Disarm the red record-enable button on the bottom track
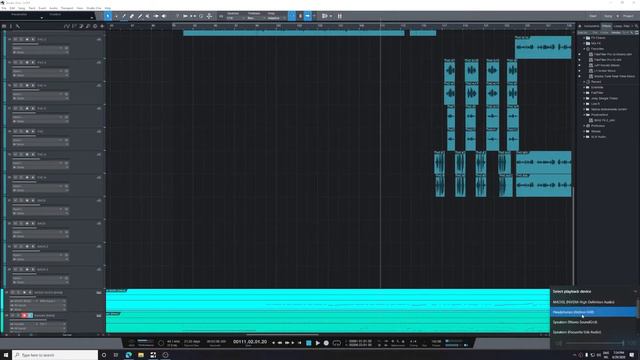 (24, 315)
